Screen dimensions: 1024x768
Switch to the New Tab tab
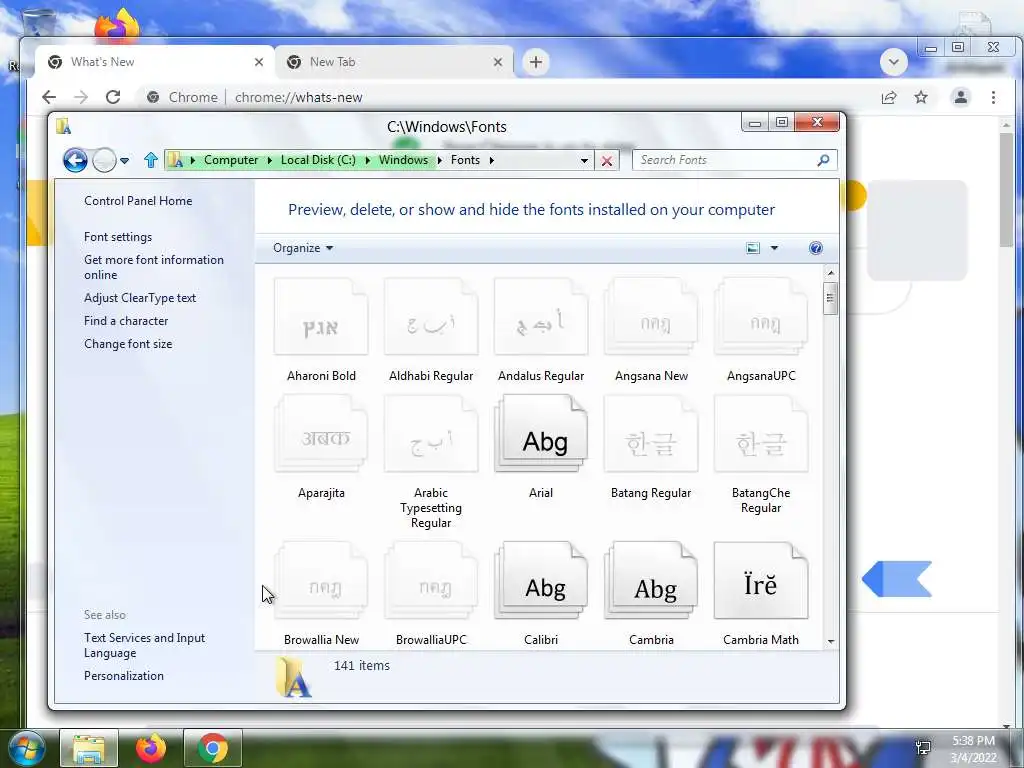coord(394,62)
